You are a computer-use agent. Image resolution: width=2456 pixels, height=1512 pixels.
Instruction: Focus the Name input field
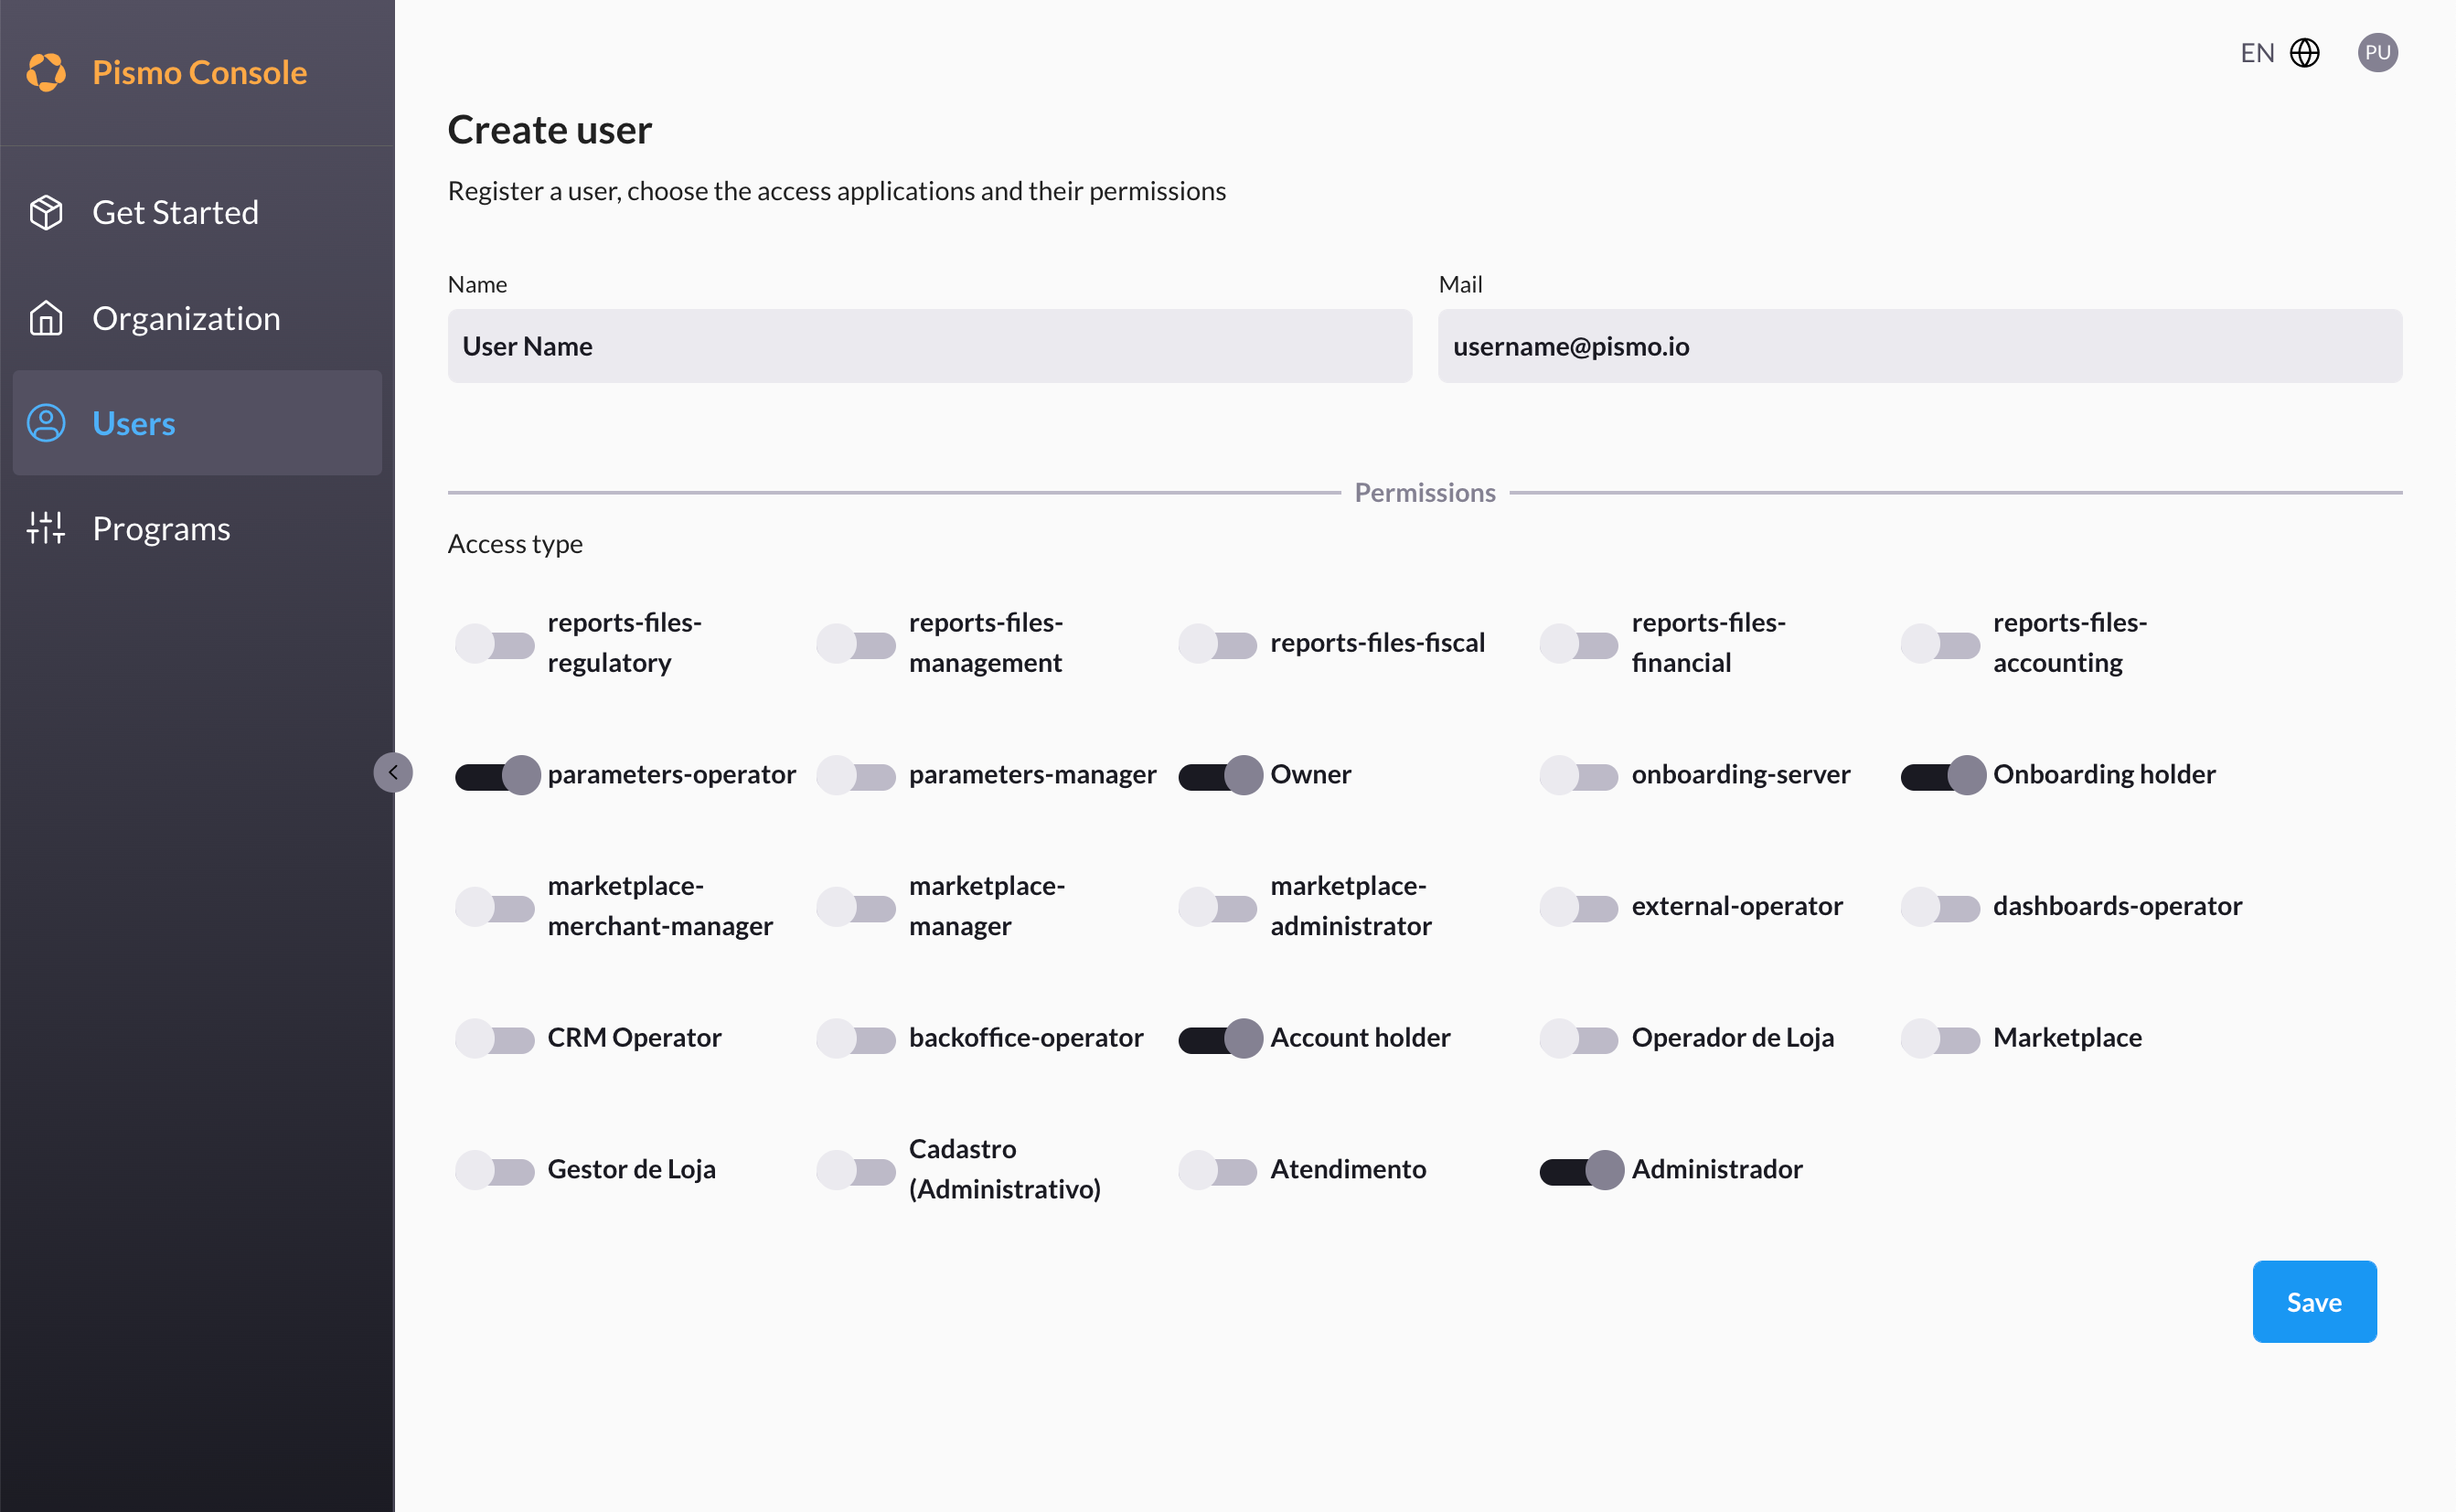coord(929,346)
